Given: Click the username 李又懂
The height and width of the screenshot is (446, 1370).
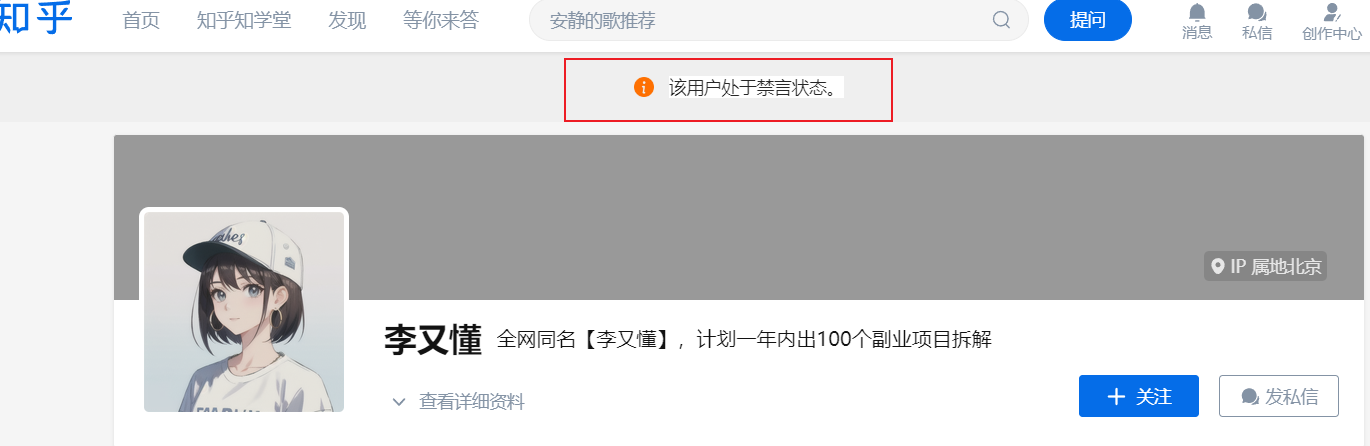Looking at the screenshot, I should point(434,340).
